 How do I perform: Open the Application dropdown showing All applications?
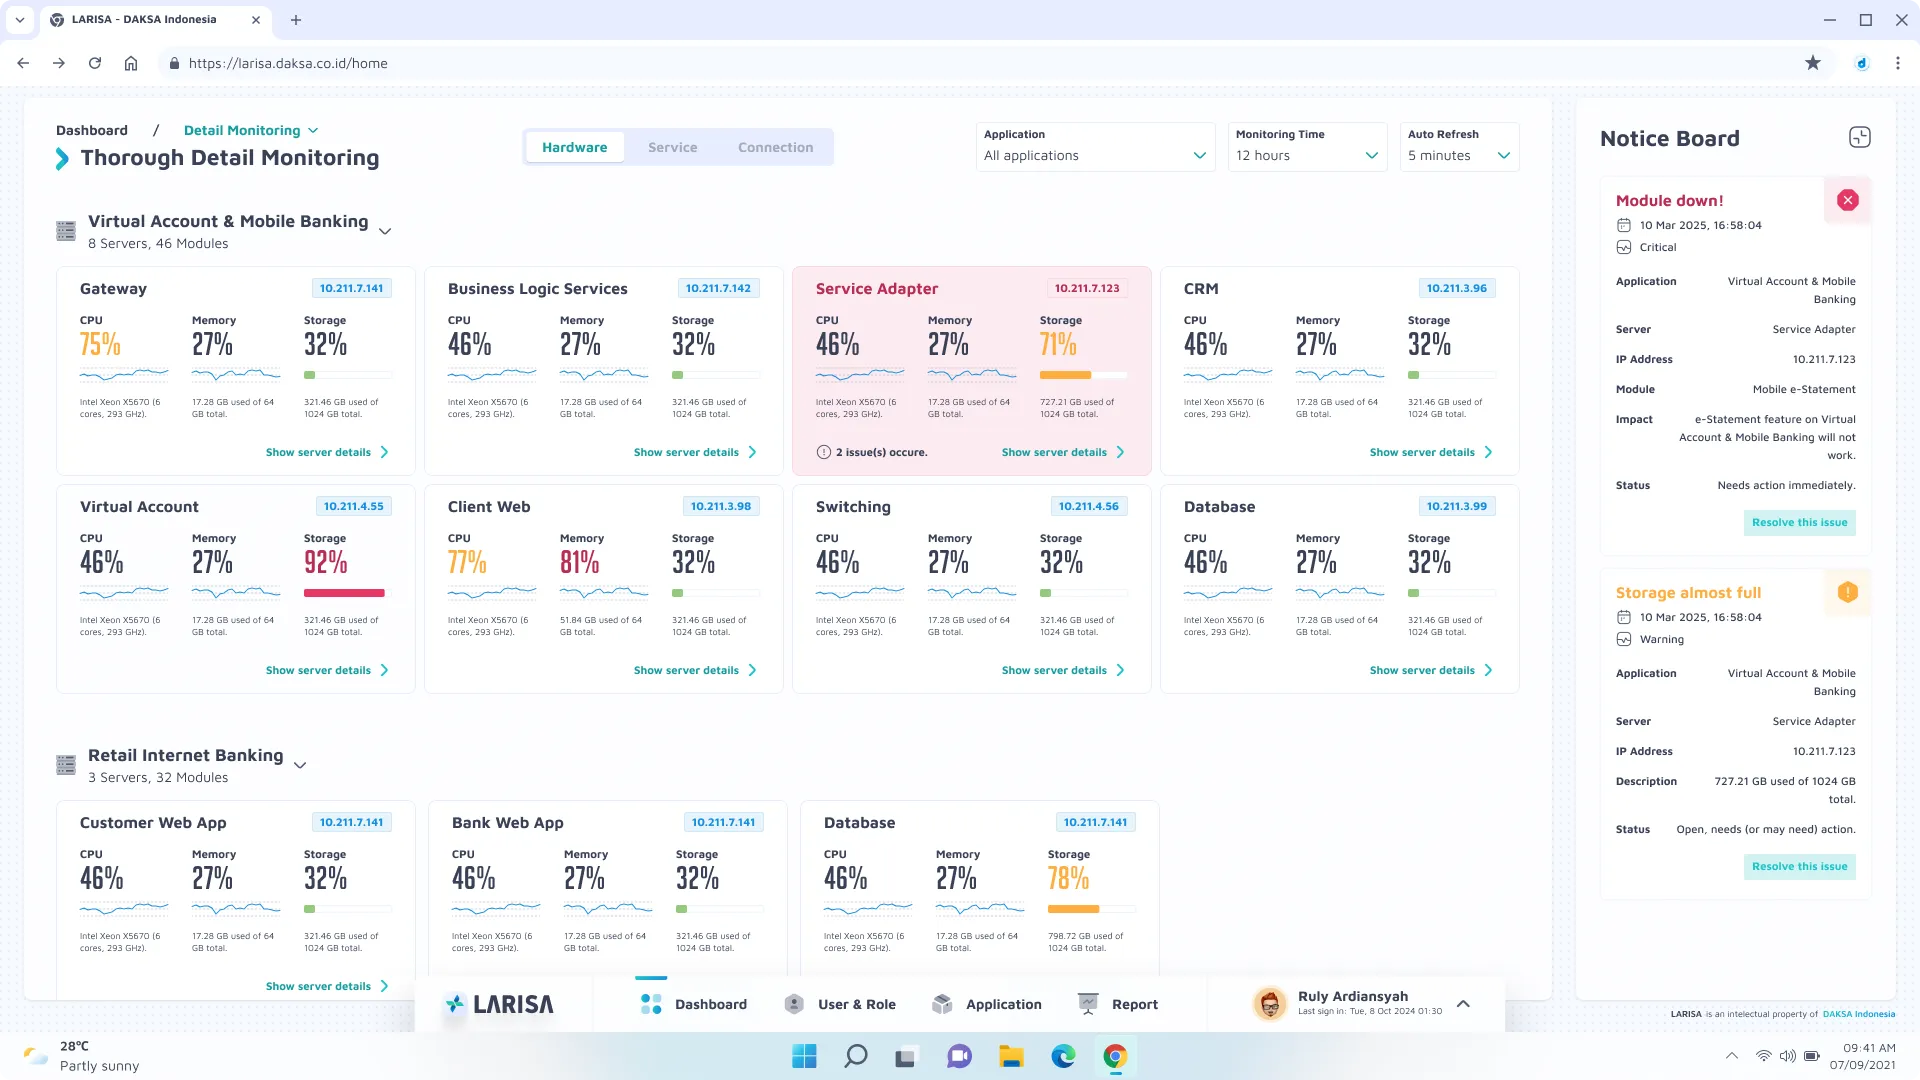(x=1096, y=147)
